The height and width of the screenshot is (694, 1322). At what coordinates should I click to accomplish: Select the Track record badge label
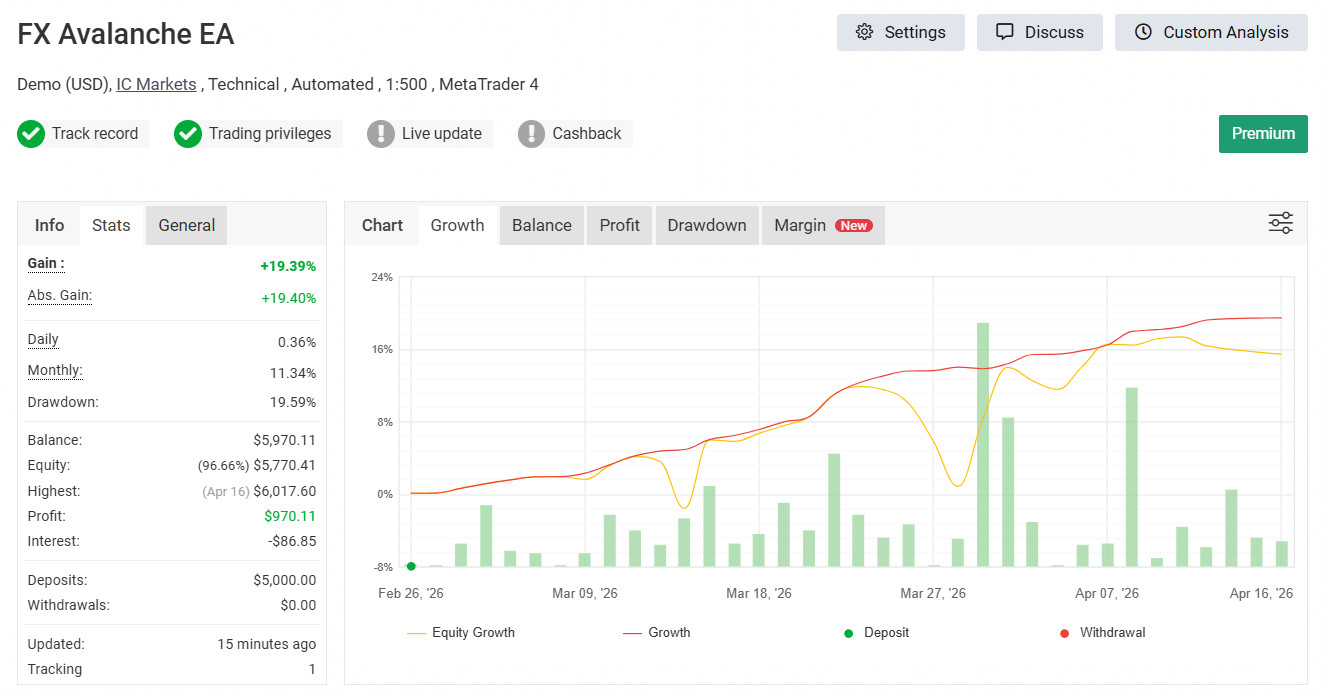coord(95,133)
